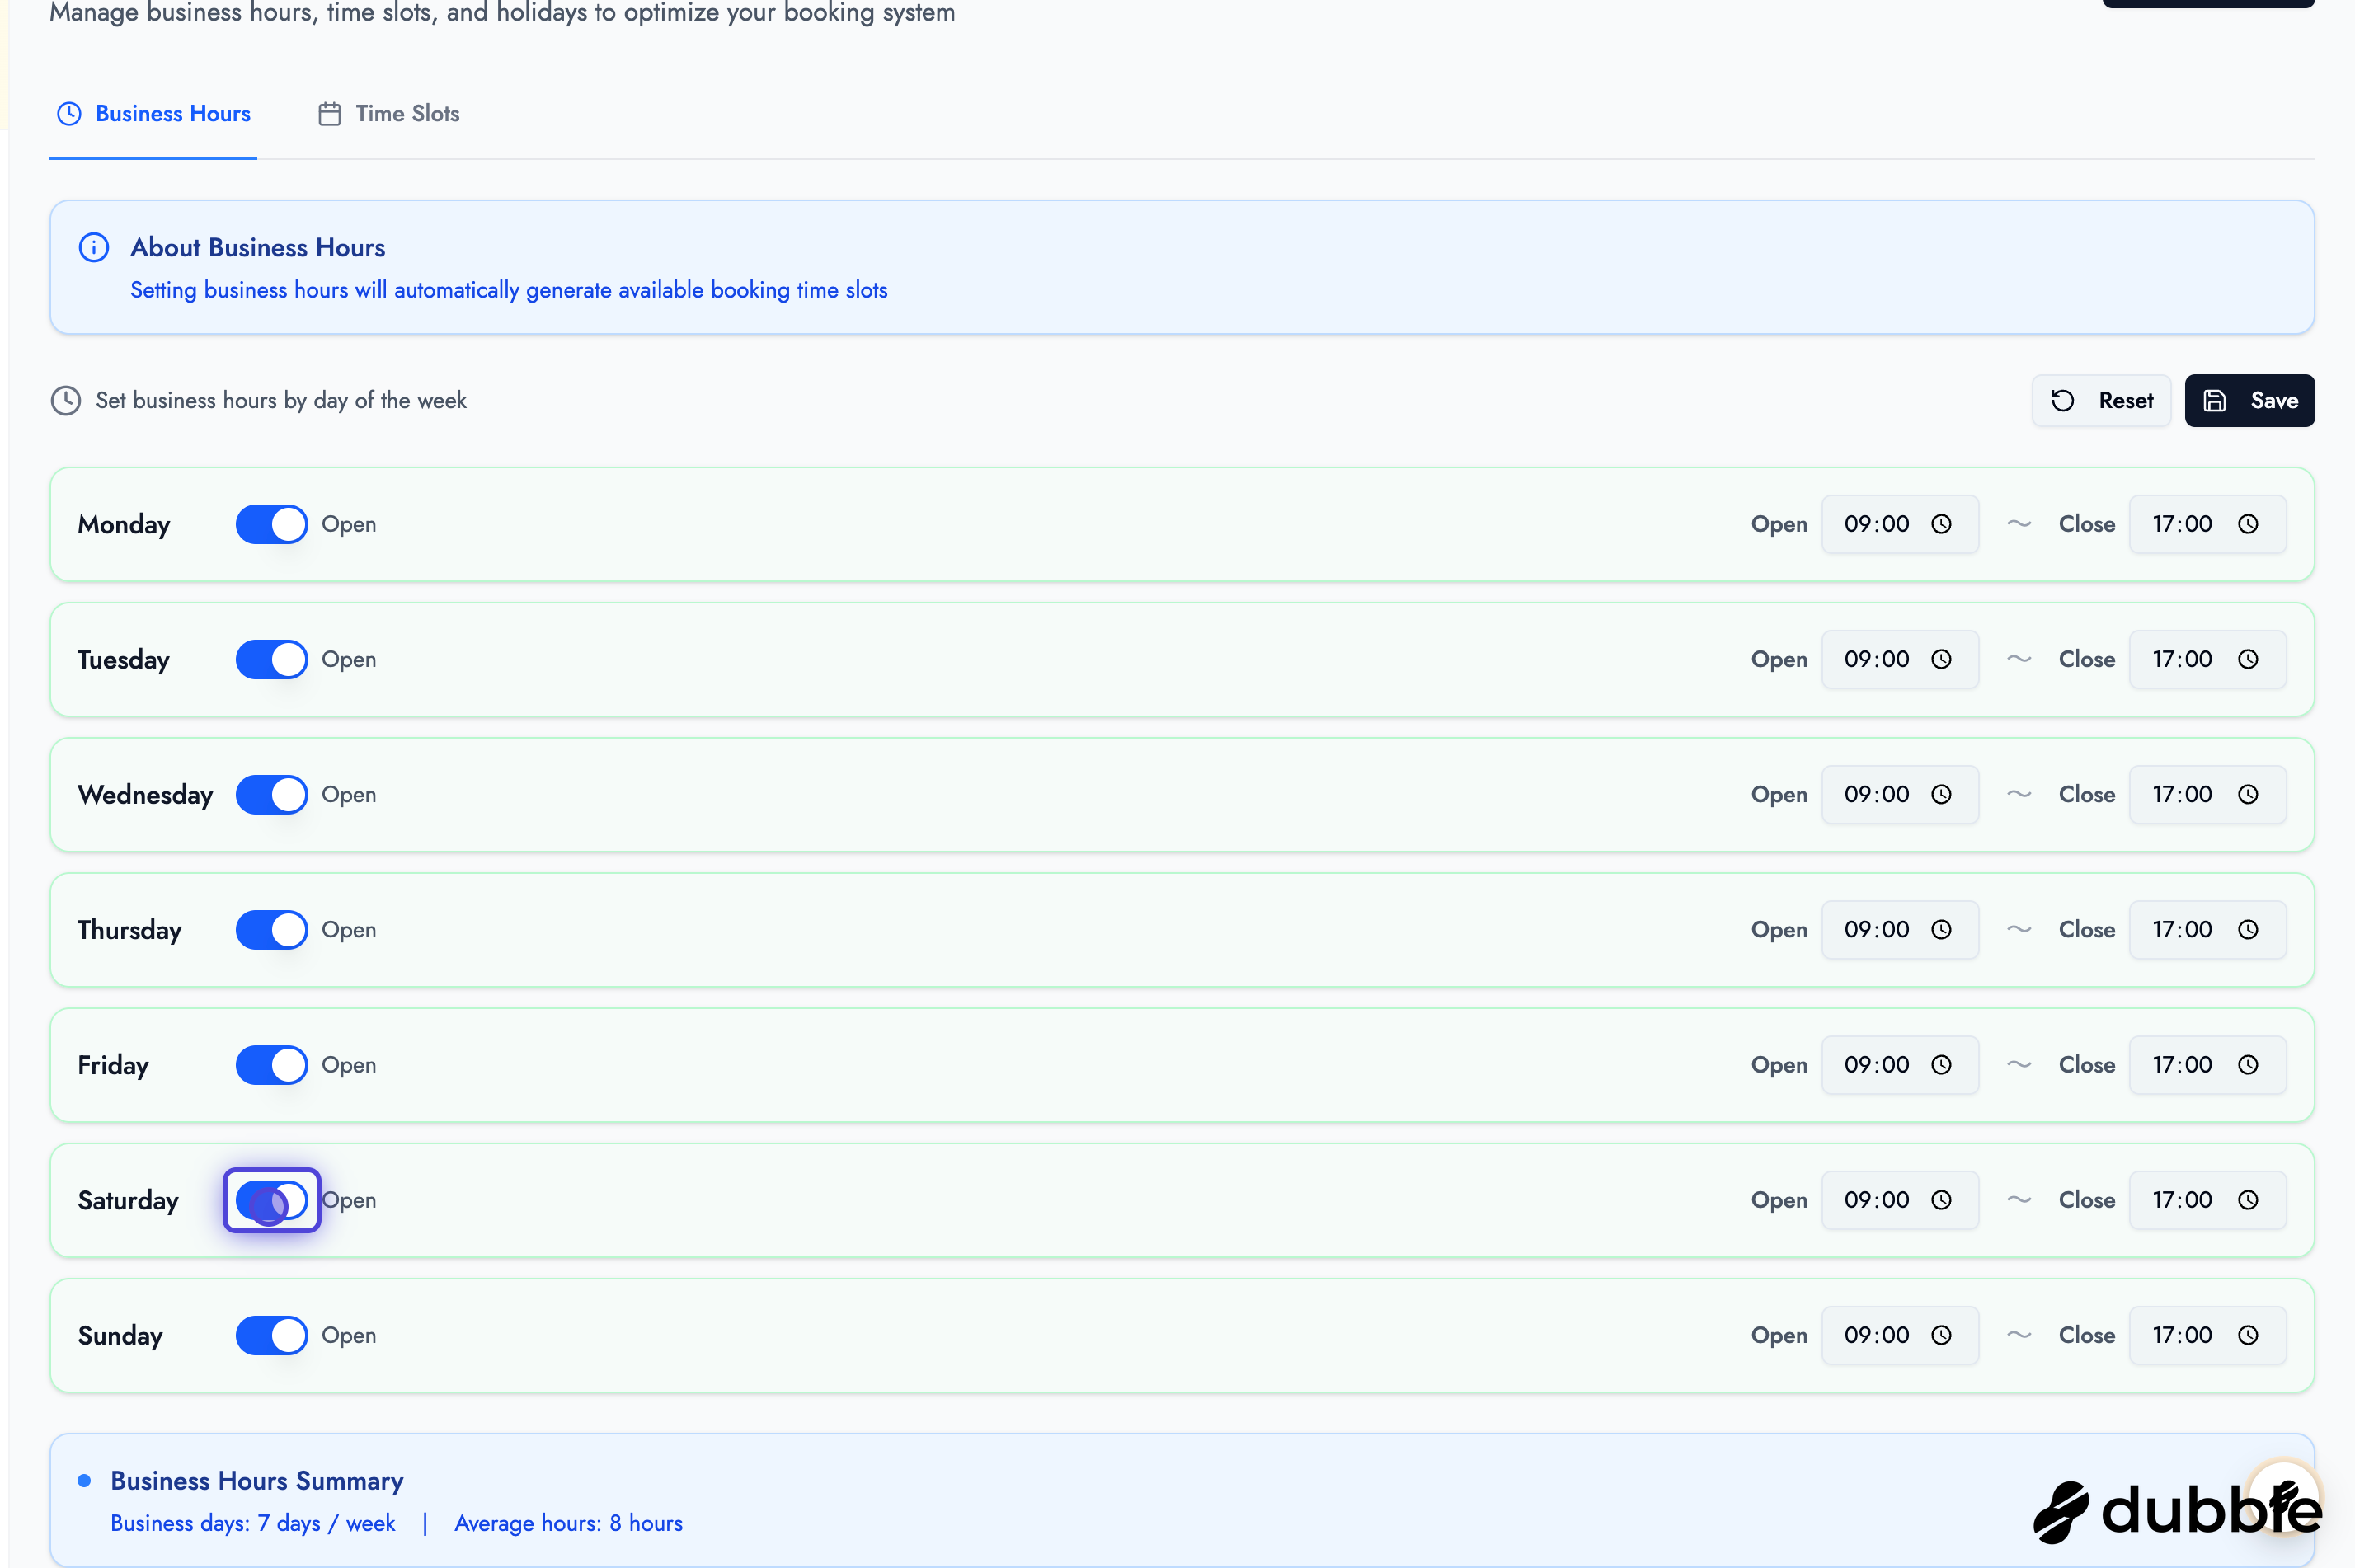Click clock icon in Sunday open time
The image size is (2355, 1568).
1941,1335
